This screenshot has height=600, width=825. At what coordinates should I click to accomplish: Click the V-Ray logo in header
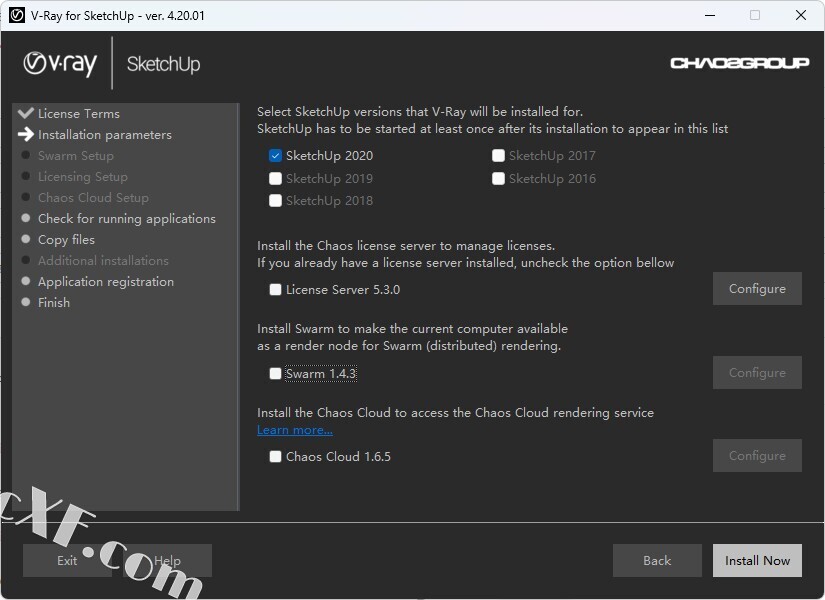(x=60, y=64)
